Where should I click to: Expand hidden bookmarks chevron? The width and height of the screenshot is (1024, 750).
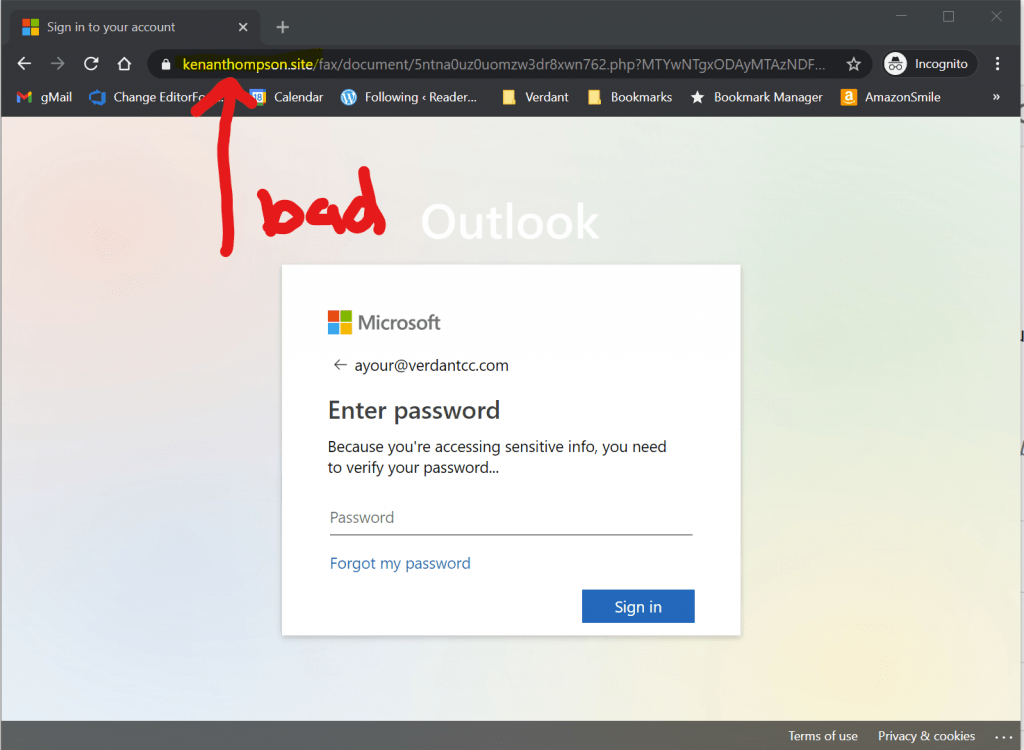click(x=996, y=97)
